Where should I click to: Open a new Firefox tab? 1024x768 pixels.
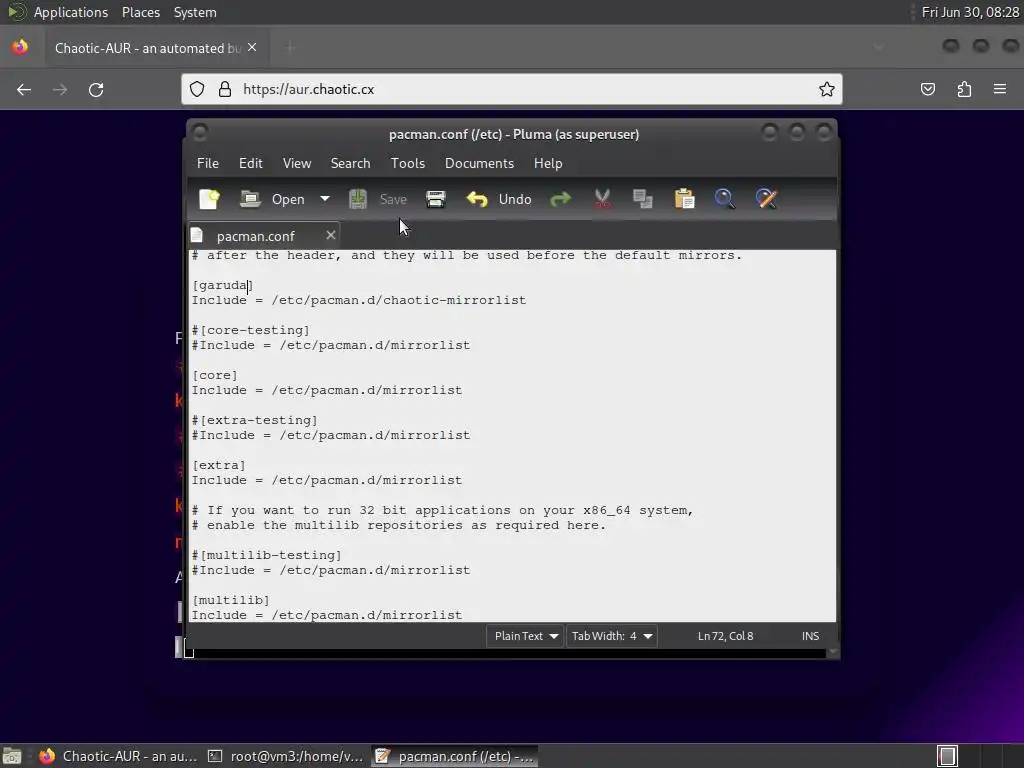pos(291,48)
